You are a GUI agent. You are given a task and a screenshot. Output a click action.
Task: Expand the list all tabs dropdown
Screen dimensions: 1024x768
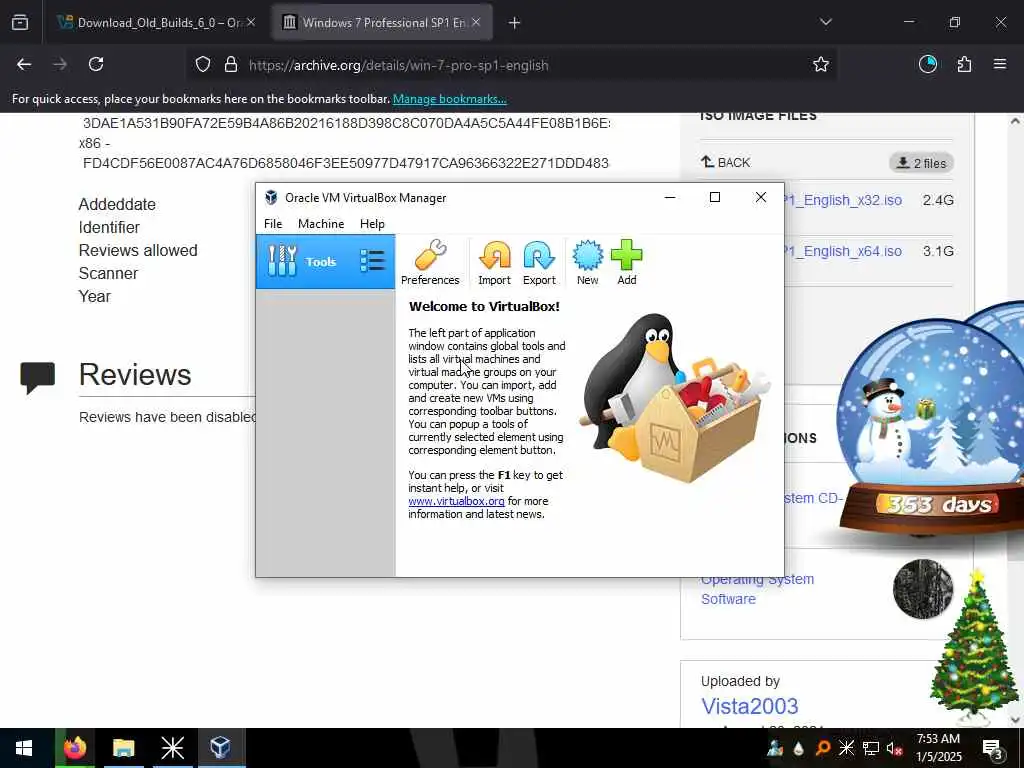825,22
